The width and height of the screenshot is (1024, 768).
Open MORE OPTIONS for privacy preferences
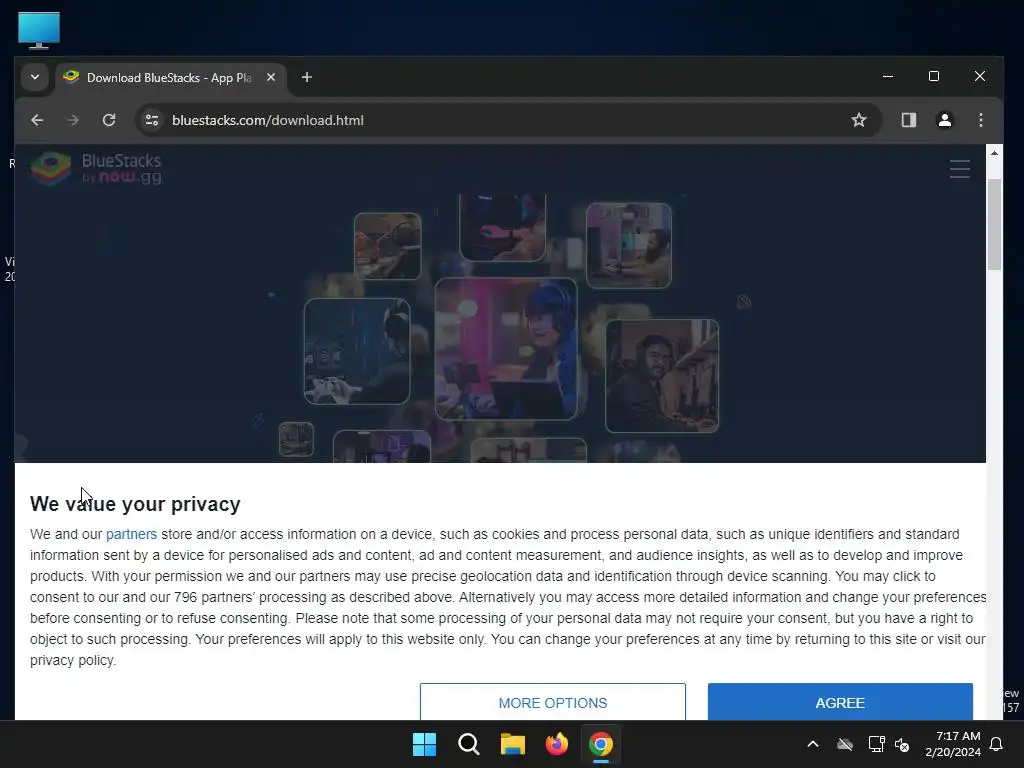click(x=552, y=702)
